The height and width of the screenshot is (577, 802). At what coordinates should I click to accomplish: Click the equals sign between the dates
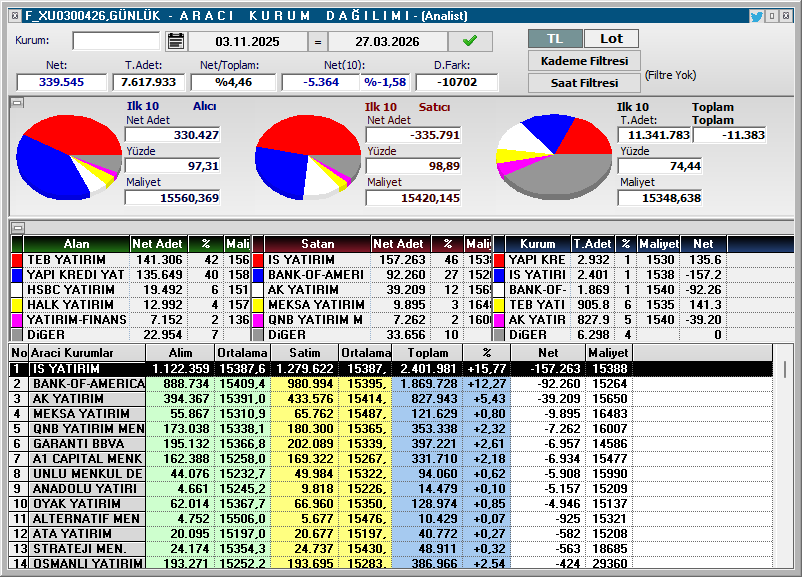tap(317, 42)
